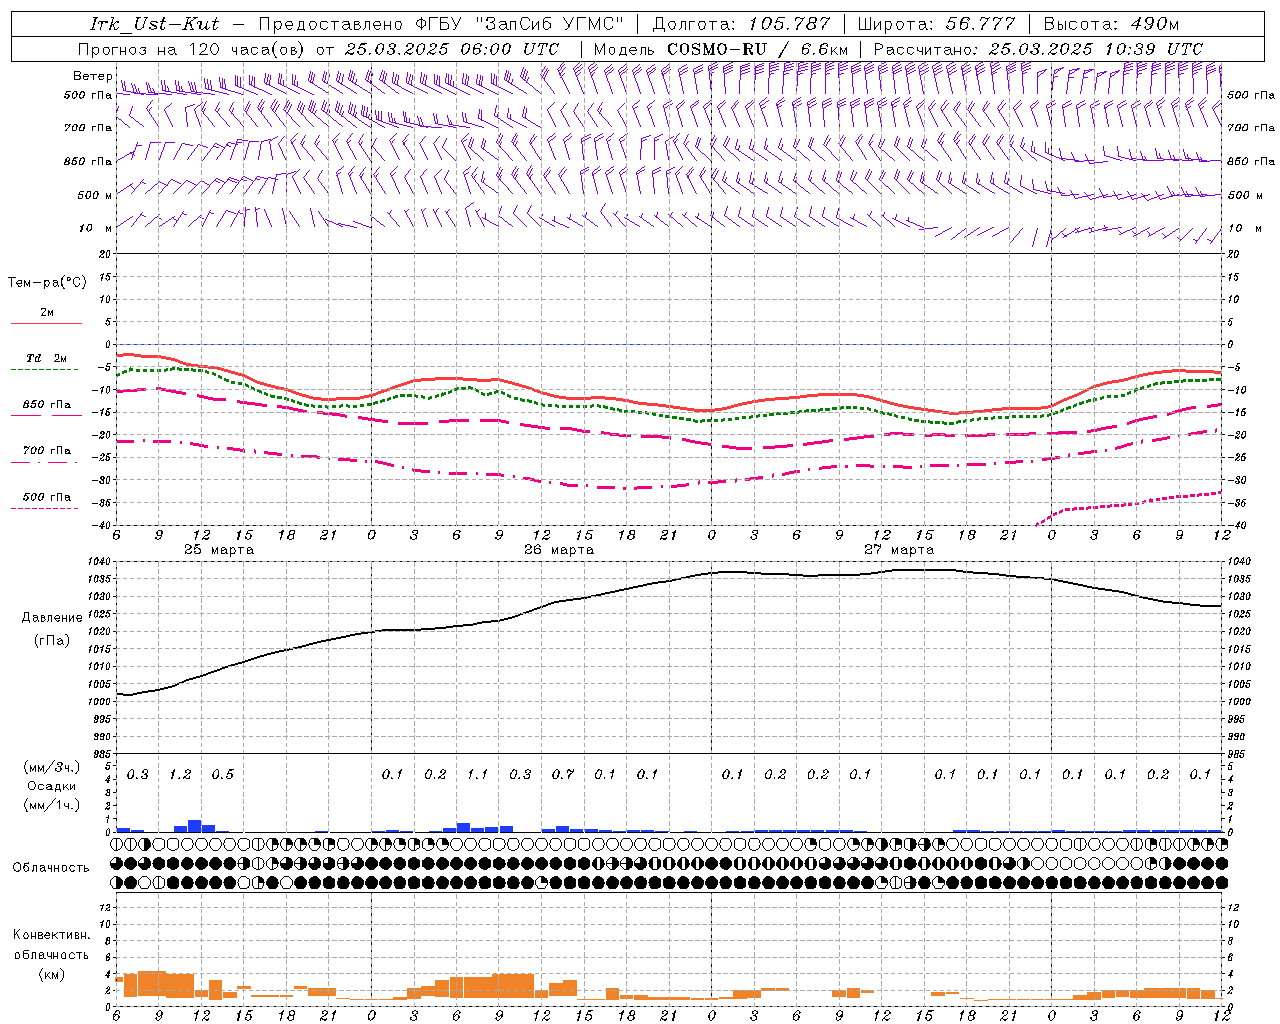Click the Долгота: 105.787 header value
The image size is (1280, 1024).
click(x=741, y=24)
